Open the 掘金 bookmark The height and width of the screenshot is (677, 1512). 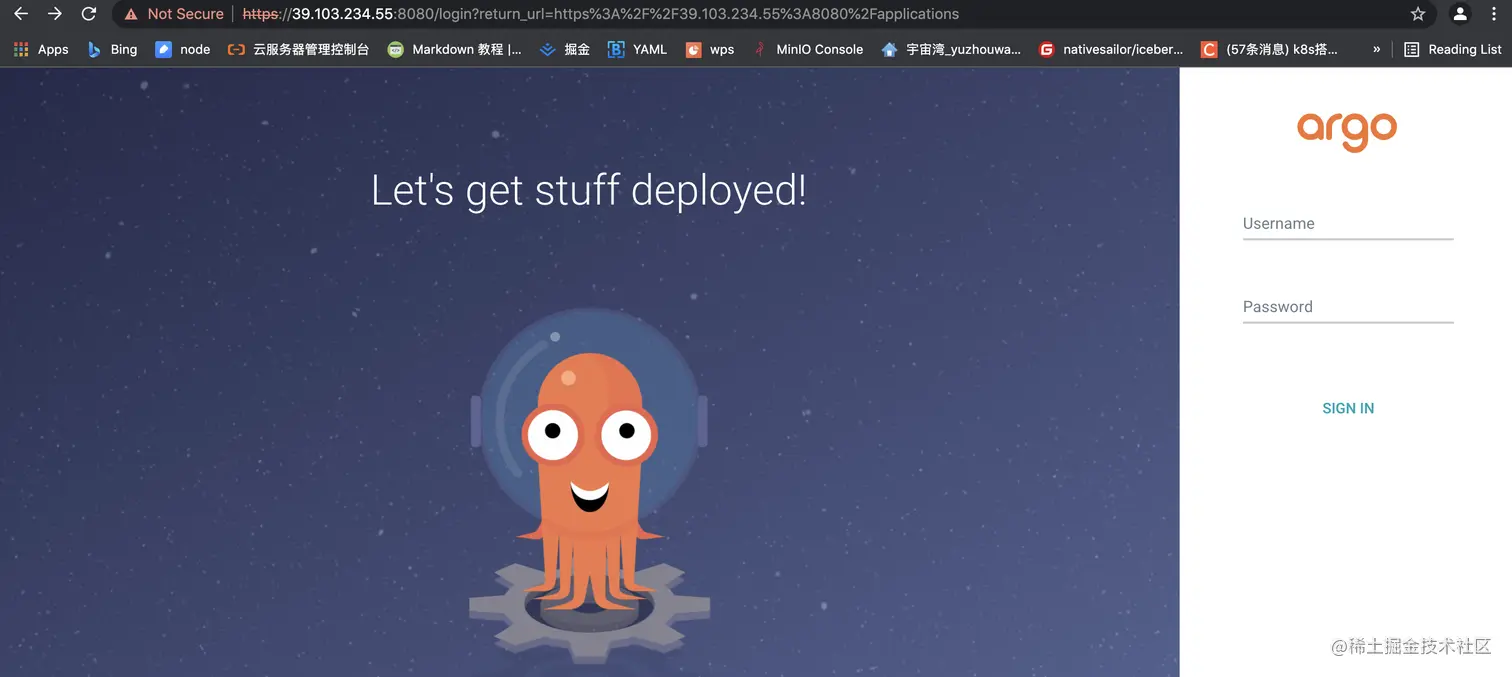[x=565, y=49]
